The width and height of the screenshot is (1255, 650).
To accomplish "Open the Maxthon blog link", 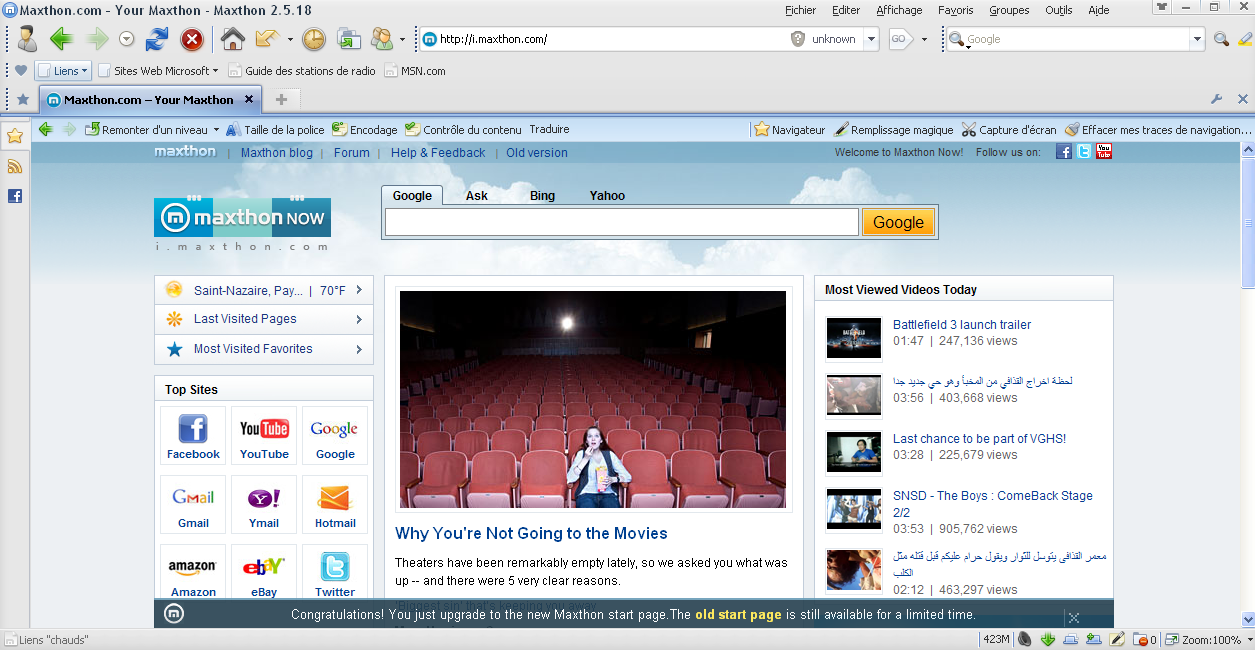I will coord(277,153).
